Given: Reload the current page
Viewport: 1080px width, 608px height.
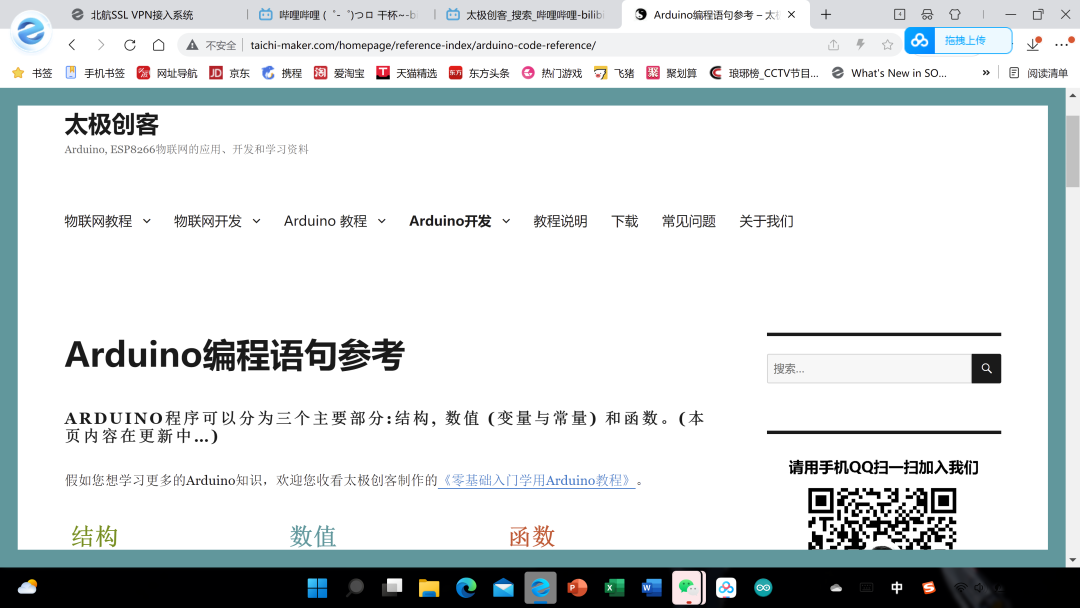Looking at the screenshot, I should tap(129, 45).
